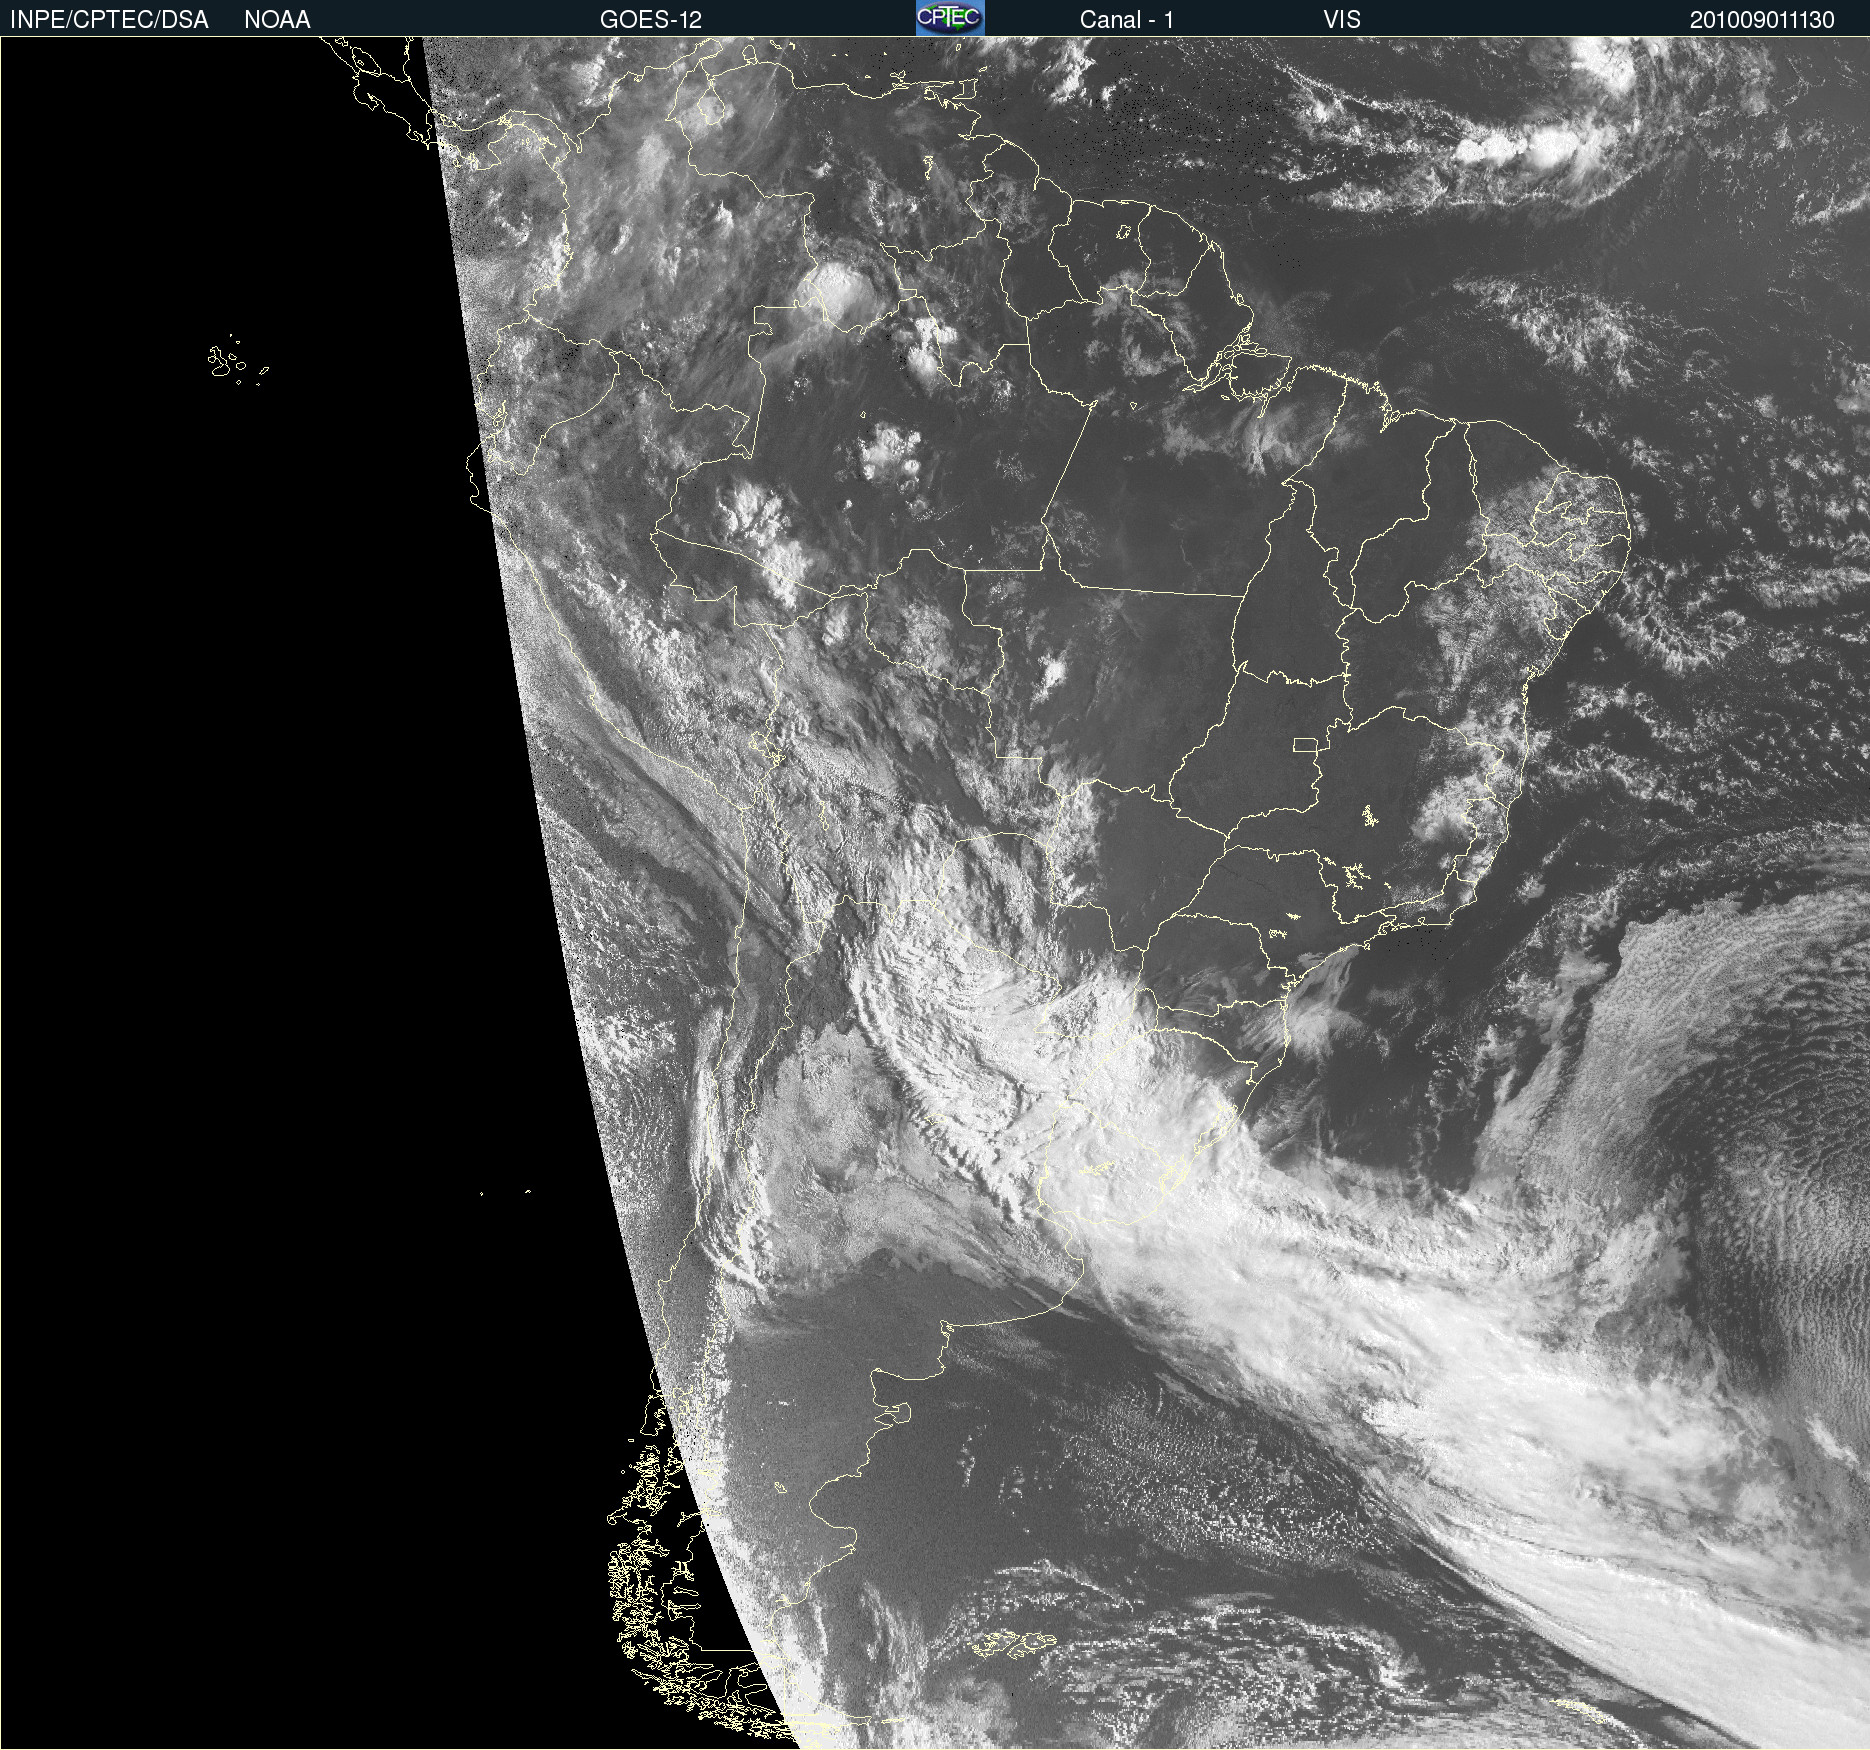Click the 201009011130 timestamp

point(1762,20)
